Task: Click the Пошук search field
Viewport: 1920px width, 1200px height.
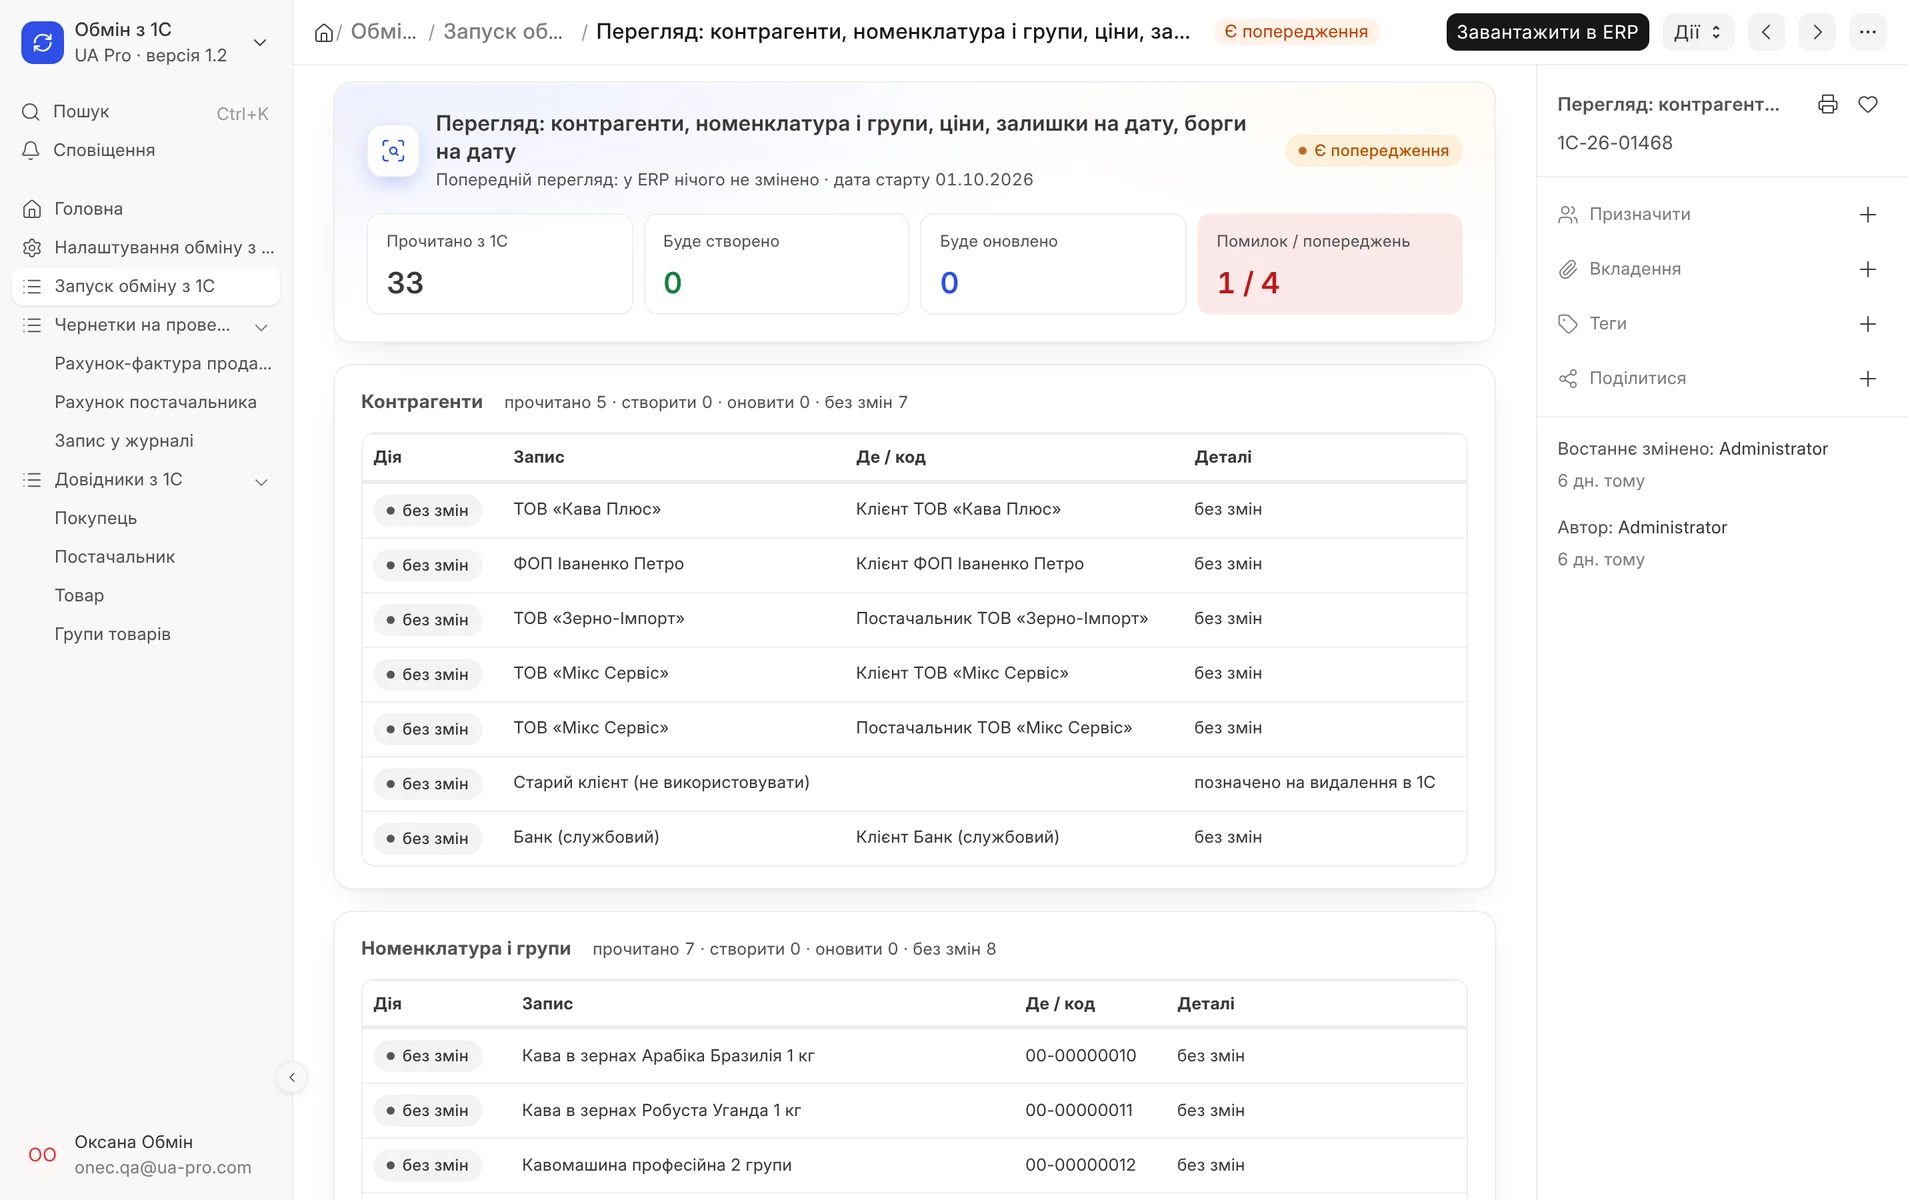Action: click(147, 113)
